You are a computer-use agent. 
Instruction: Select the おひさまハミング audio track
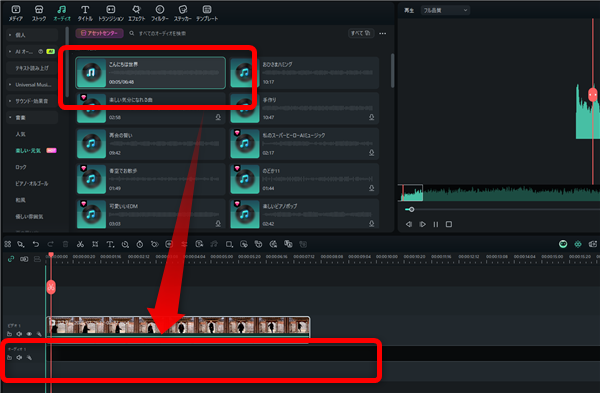pos(304,73)
